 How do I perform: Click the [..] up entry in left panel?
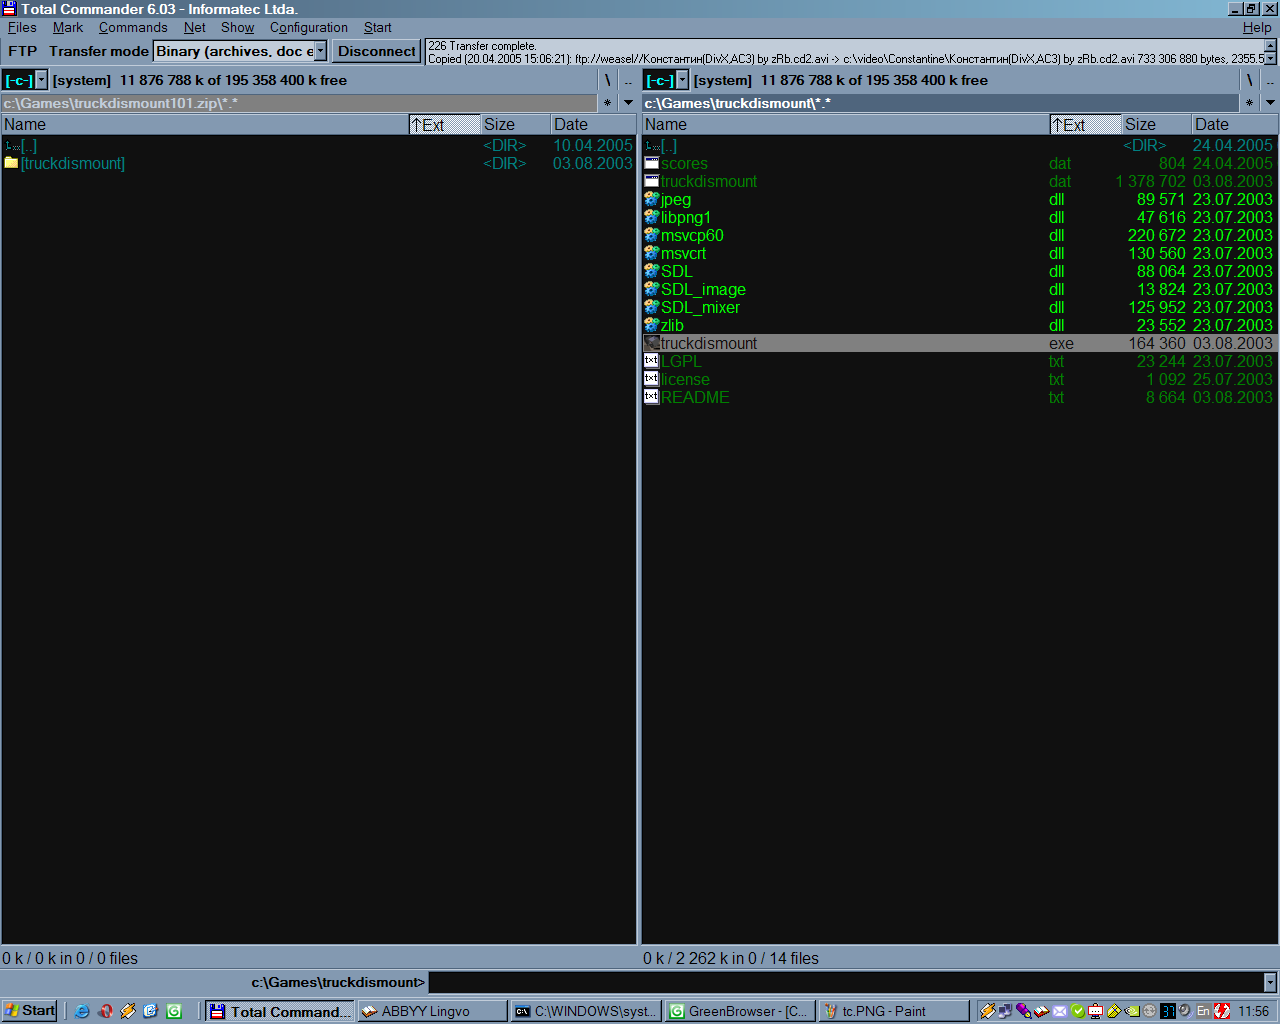click(x=29, y=145)
